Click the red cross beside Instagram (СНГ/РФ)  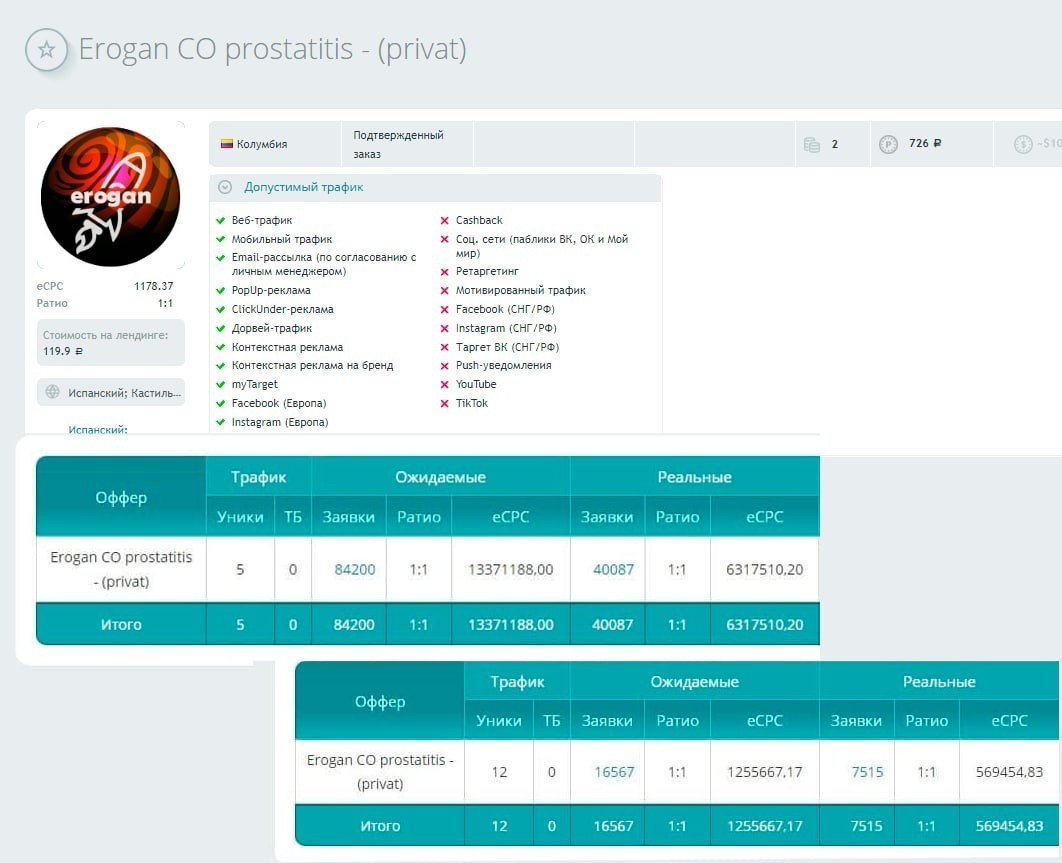click(x=444, y=329)
